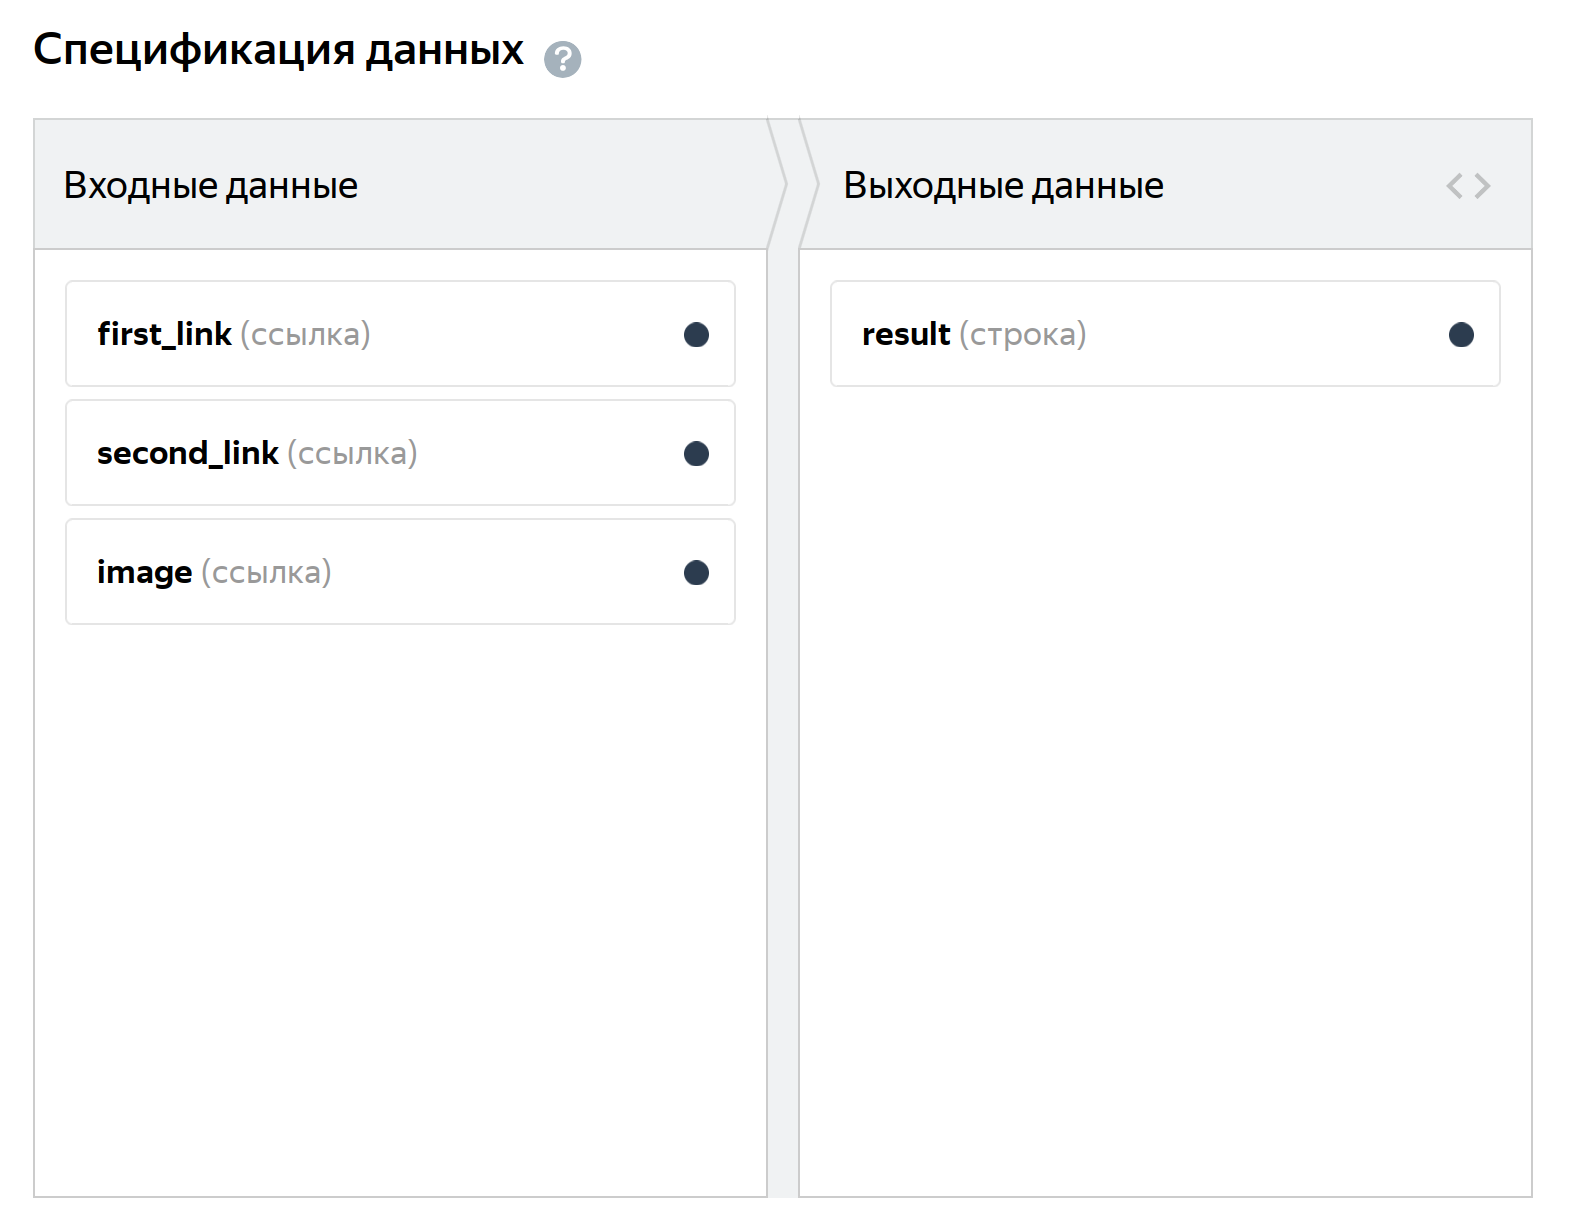Click the (ссылка) type label of second_link
The height and width of the screenshot is (1230, 1570).
352,453
